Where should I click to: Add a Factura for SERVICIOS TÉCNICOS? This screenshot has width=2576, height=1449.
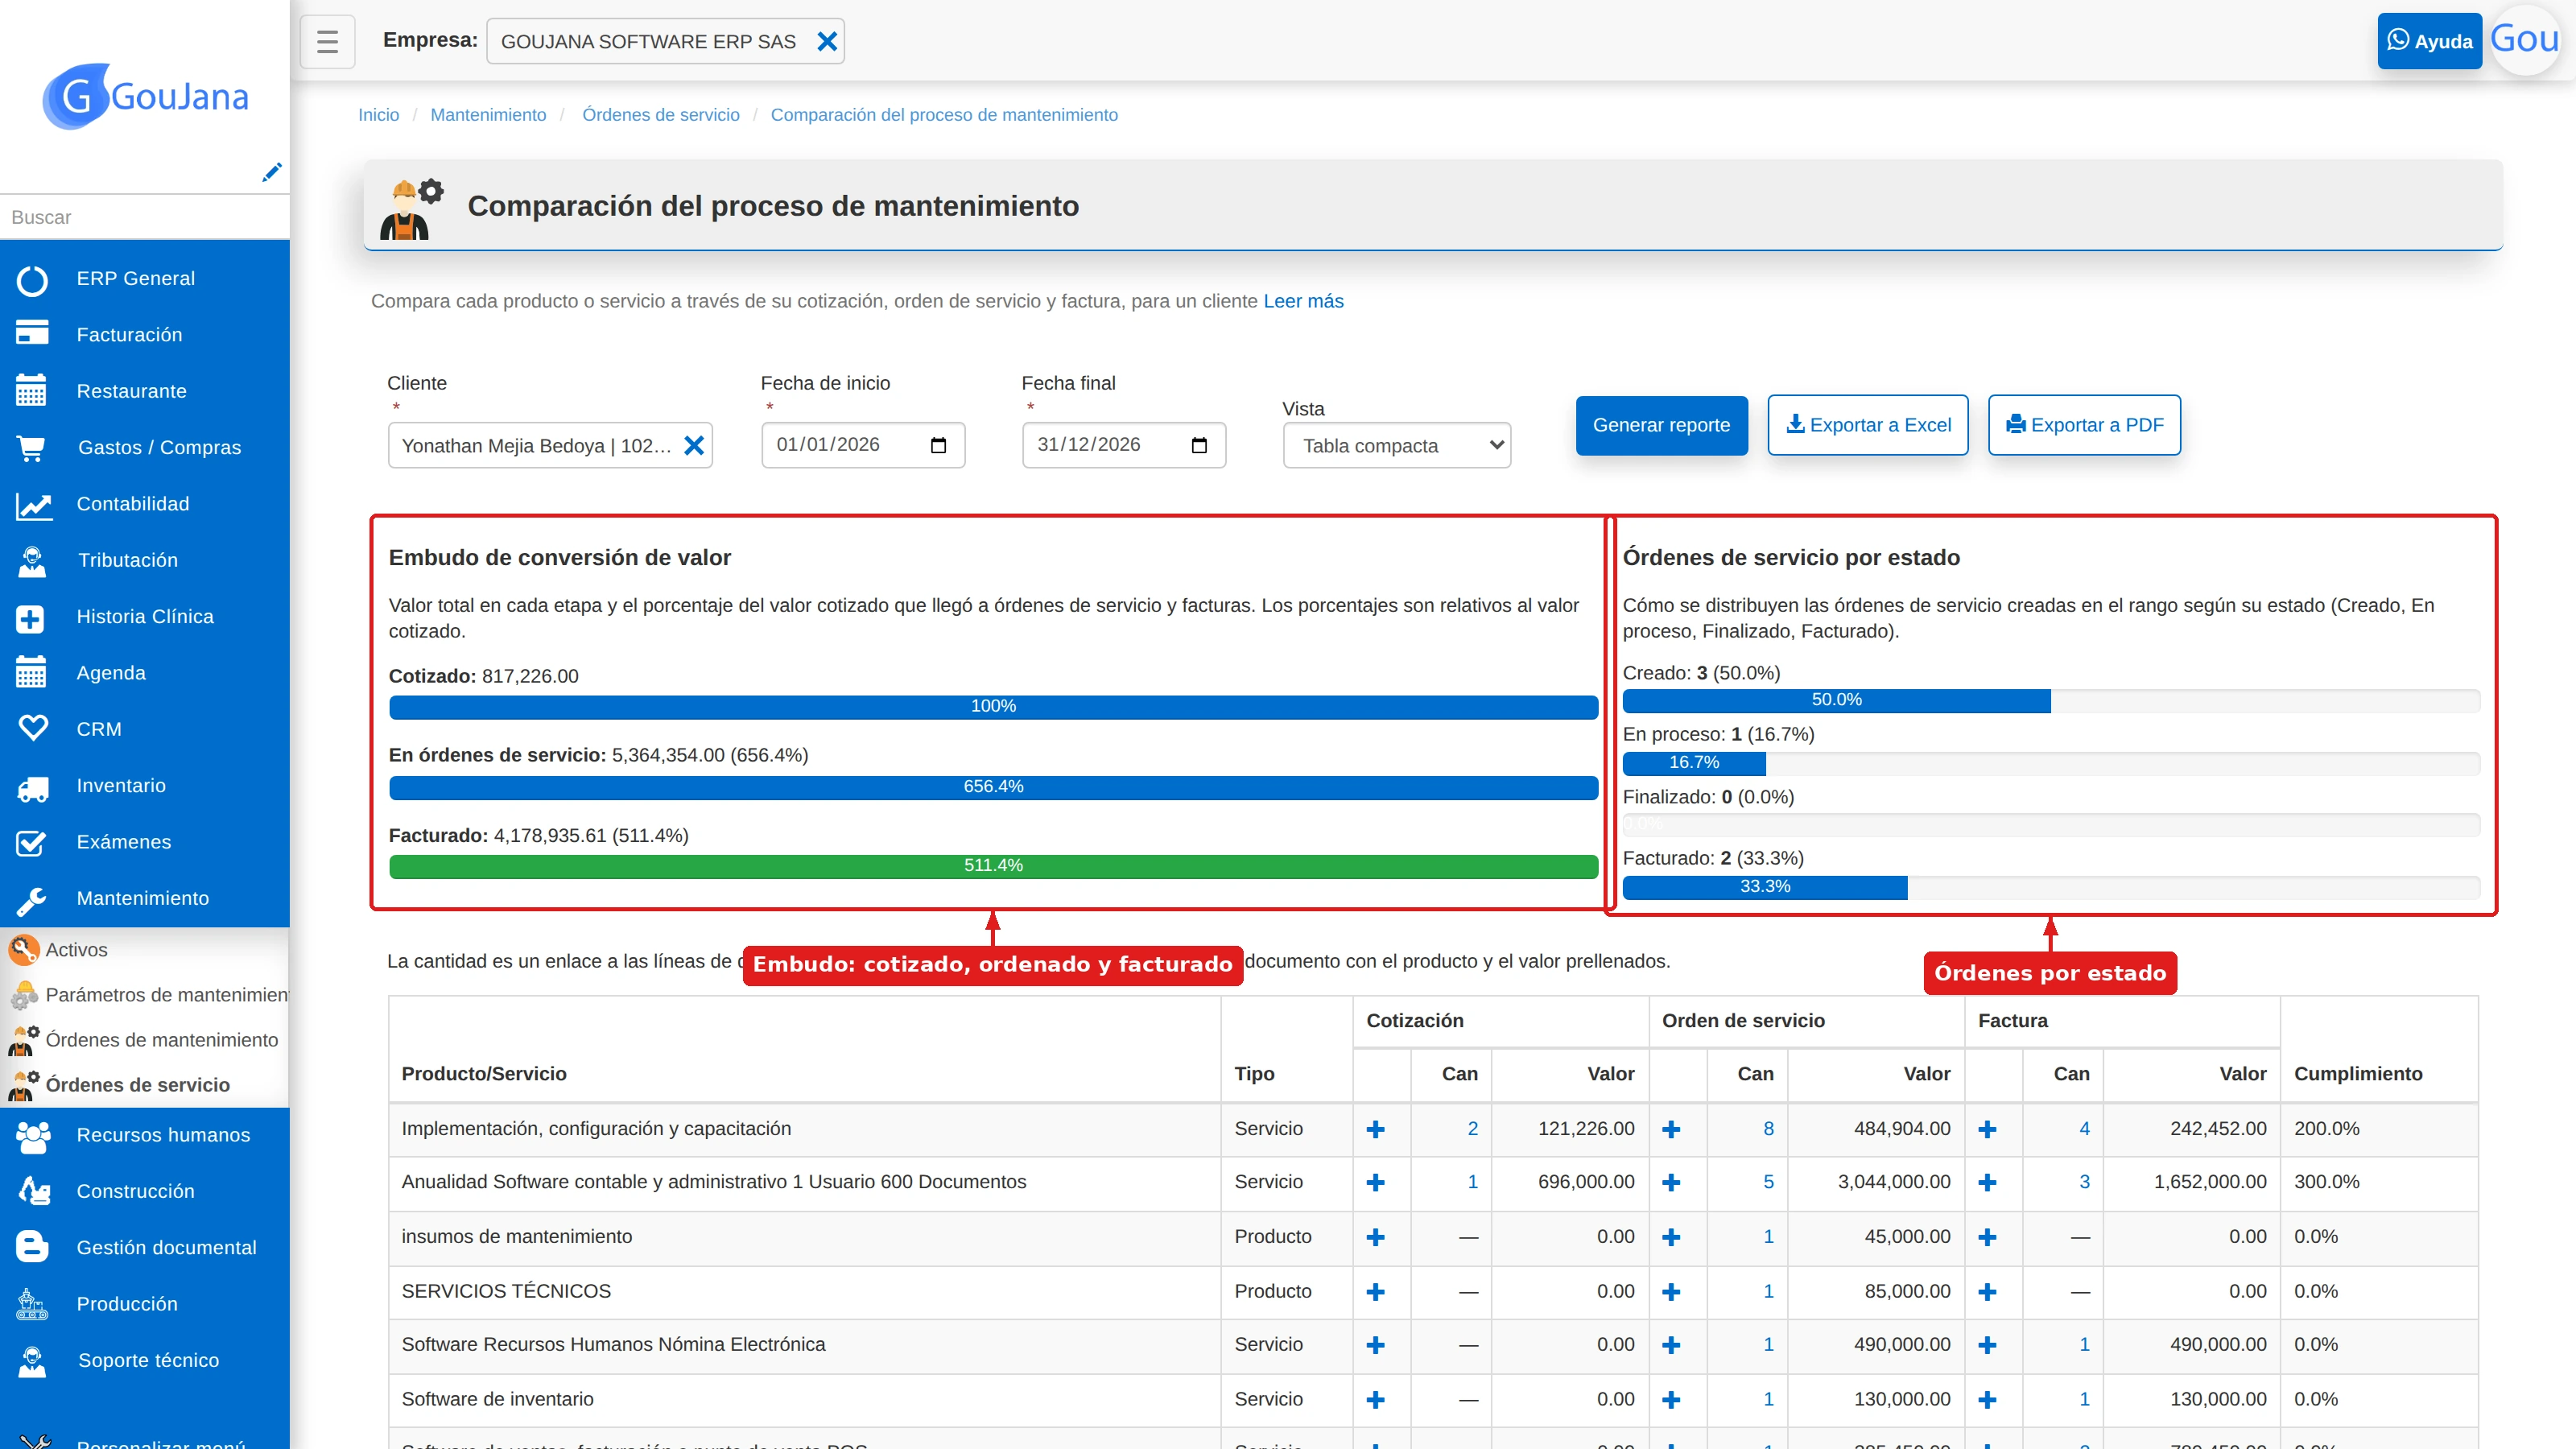(1987, 1291)
